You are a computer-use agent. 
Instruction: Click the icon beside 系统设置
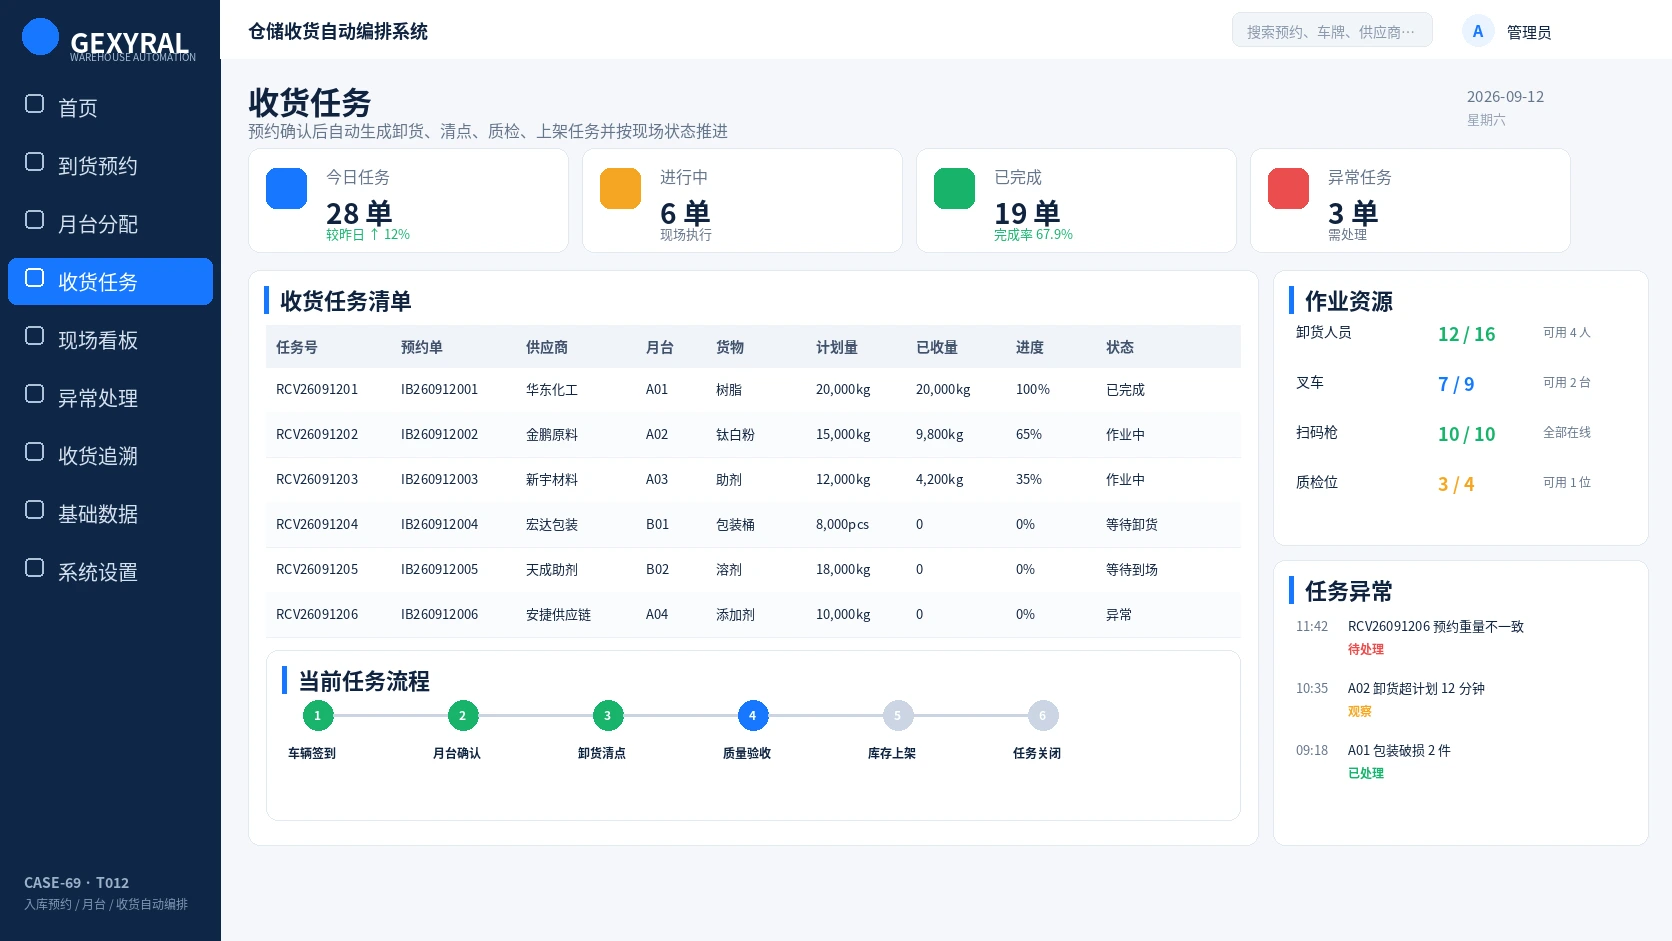click(x=34, y=568)
